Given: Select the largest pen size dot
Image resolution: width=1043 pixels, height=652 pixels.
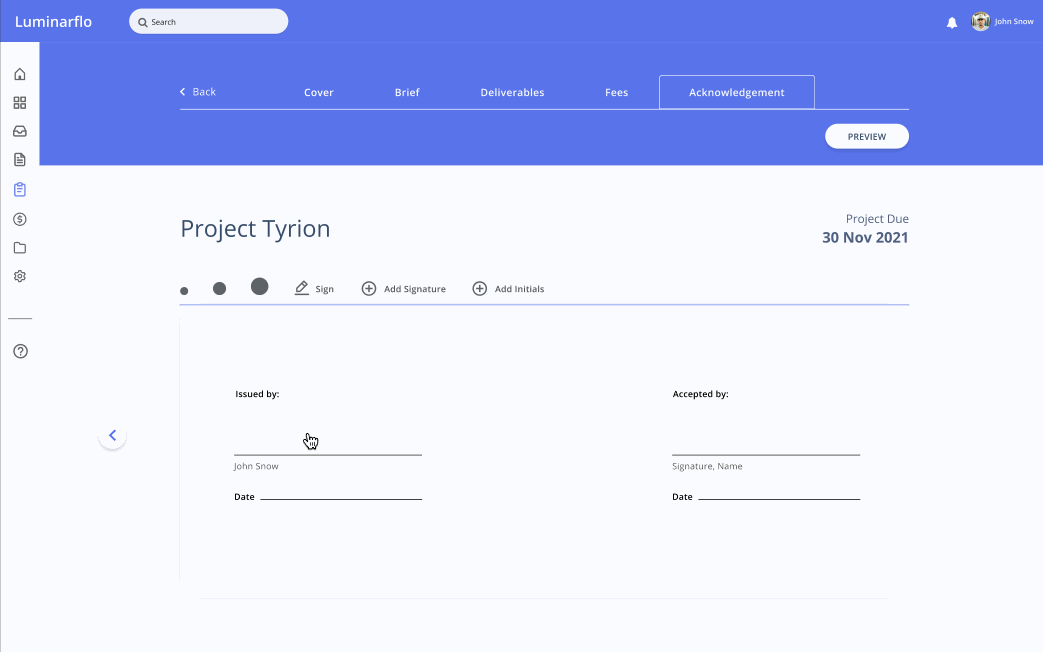Looking at the screenshot, I should pyautogui.click(x=259, y=286).
